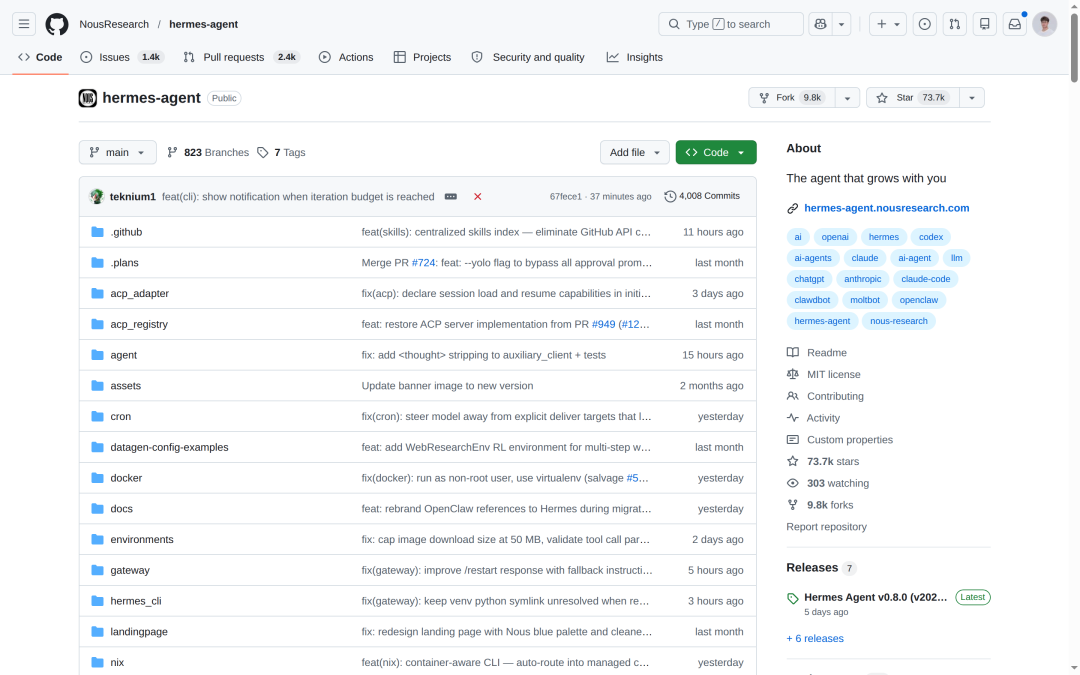
Task: Open the + 6 releases link
Action: [815, 638]
